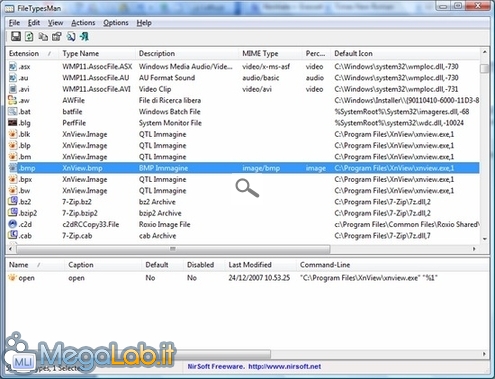The height and width of the screenshot is (379, 495).
Task: Click the Save toolbar icon
Action: coord(16,36)
